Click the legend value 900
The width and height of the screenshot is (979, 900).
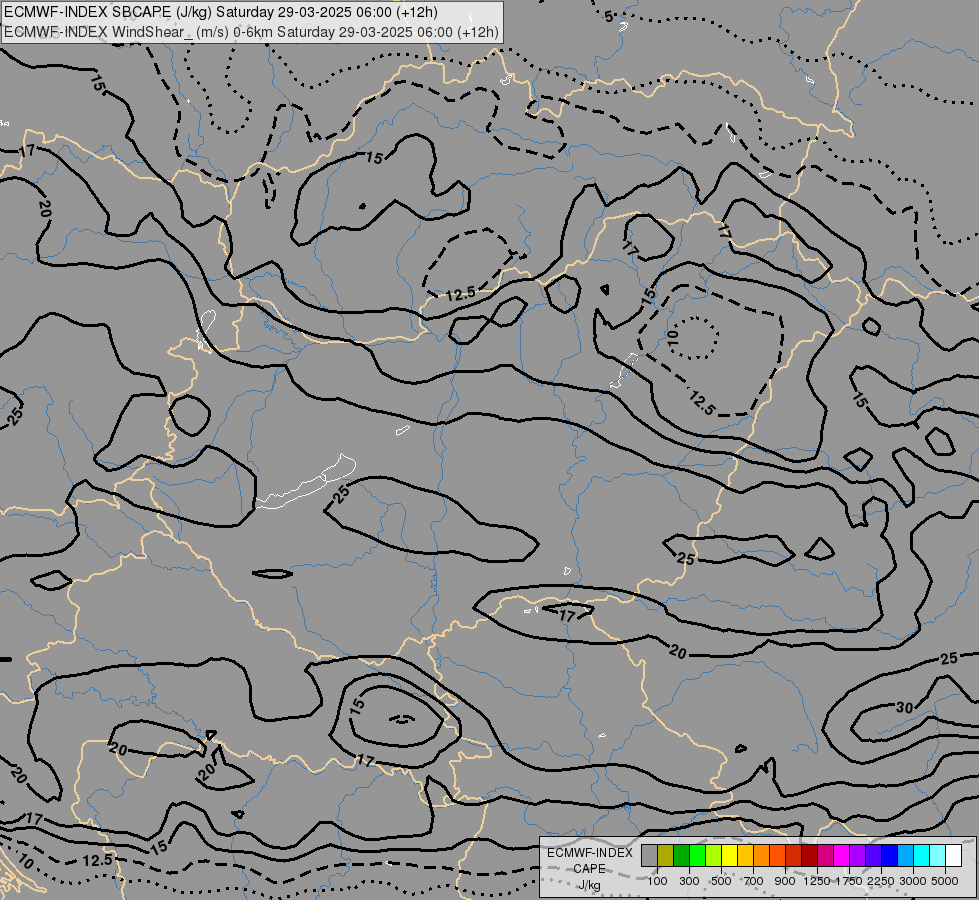pos(785,881)
